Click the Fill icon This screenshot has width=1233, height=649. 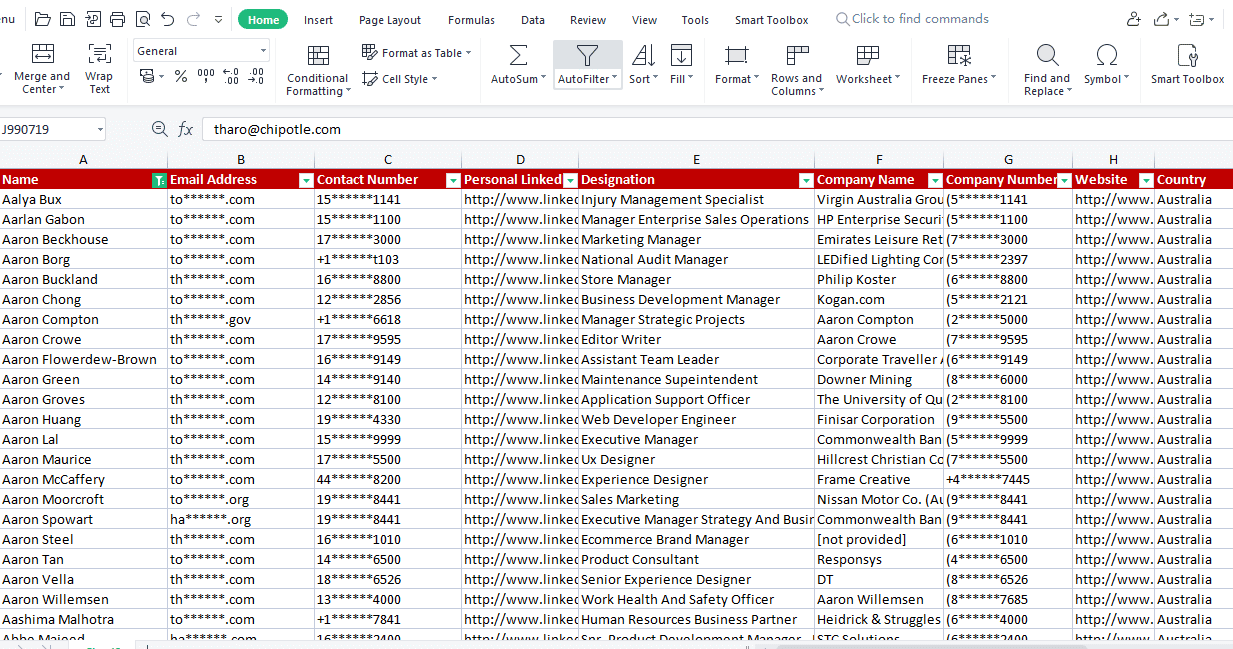pos(681,55)
